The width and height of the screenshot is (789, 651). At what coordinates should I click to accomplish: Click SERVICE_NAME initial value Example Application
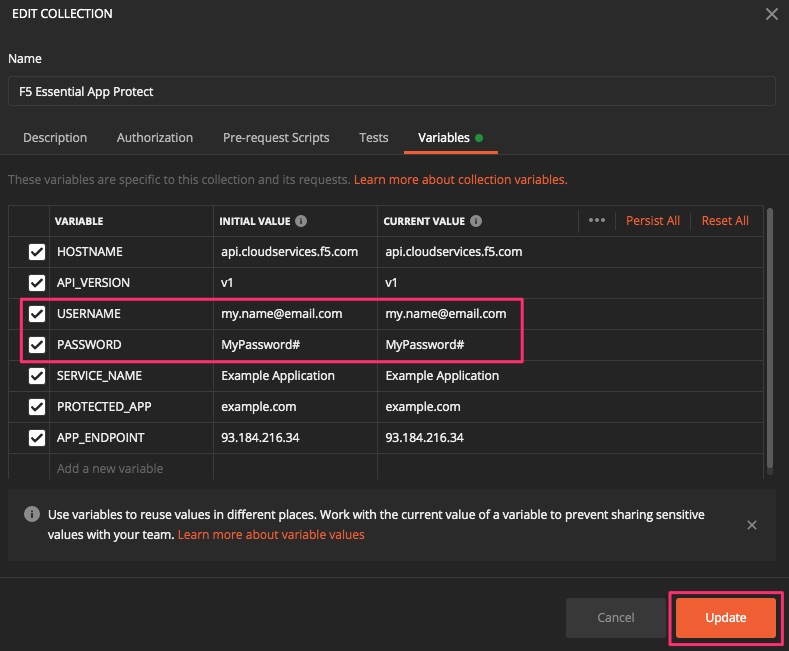coord(278,376)
